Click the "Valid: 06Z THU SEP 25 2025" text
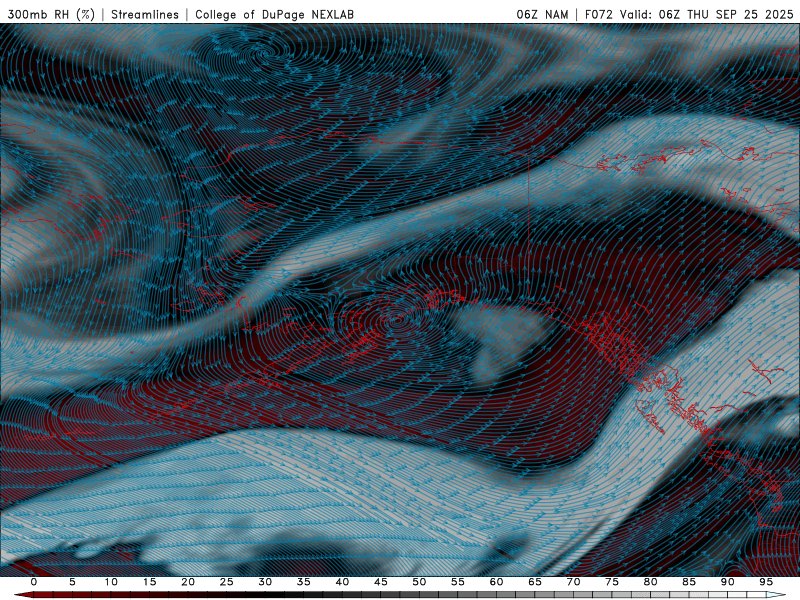 pyautogui.click(x=707, y=14)
